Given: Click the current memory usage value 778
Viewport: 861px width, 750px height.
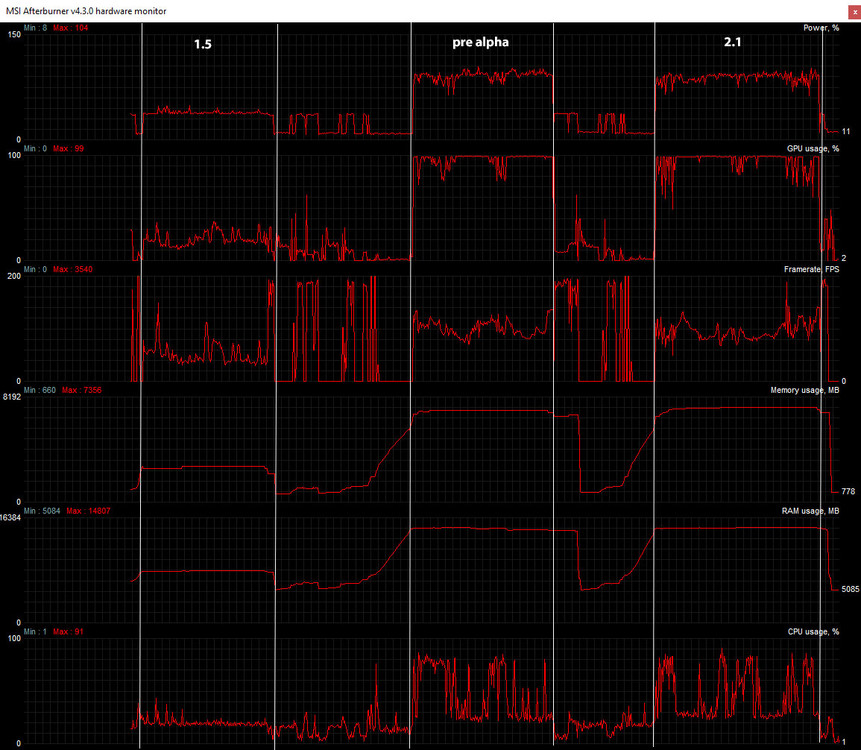Looking at the screenshot, I should [x=848, y=491].
